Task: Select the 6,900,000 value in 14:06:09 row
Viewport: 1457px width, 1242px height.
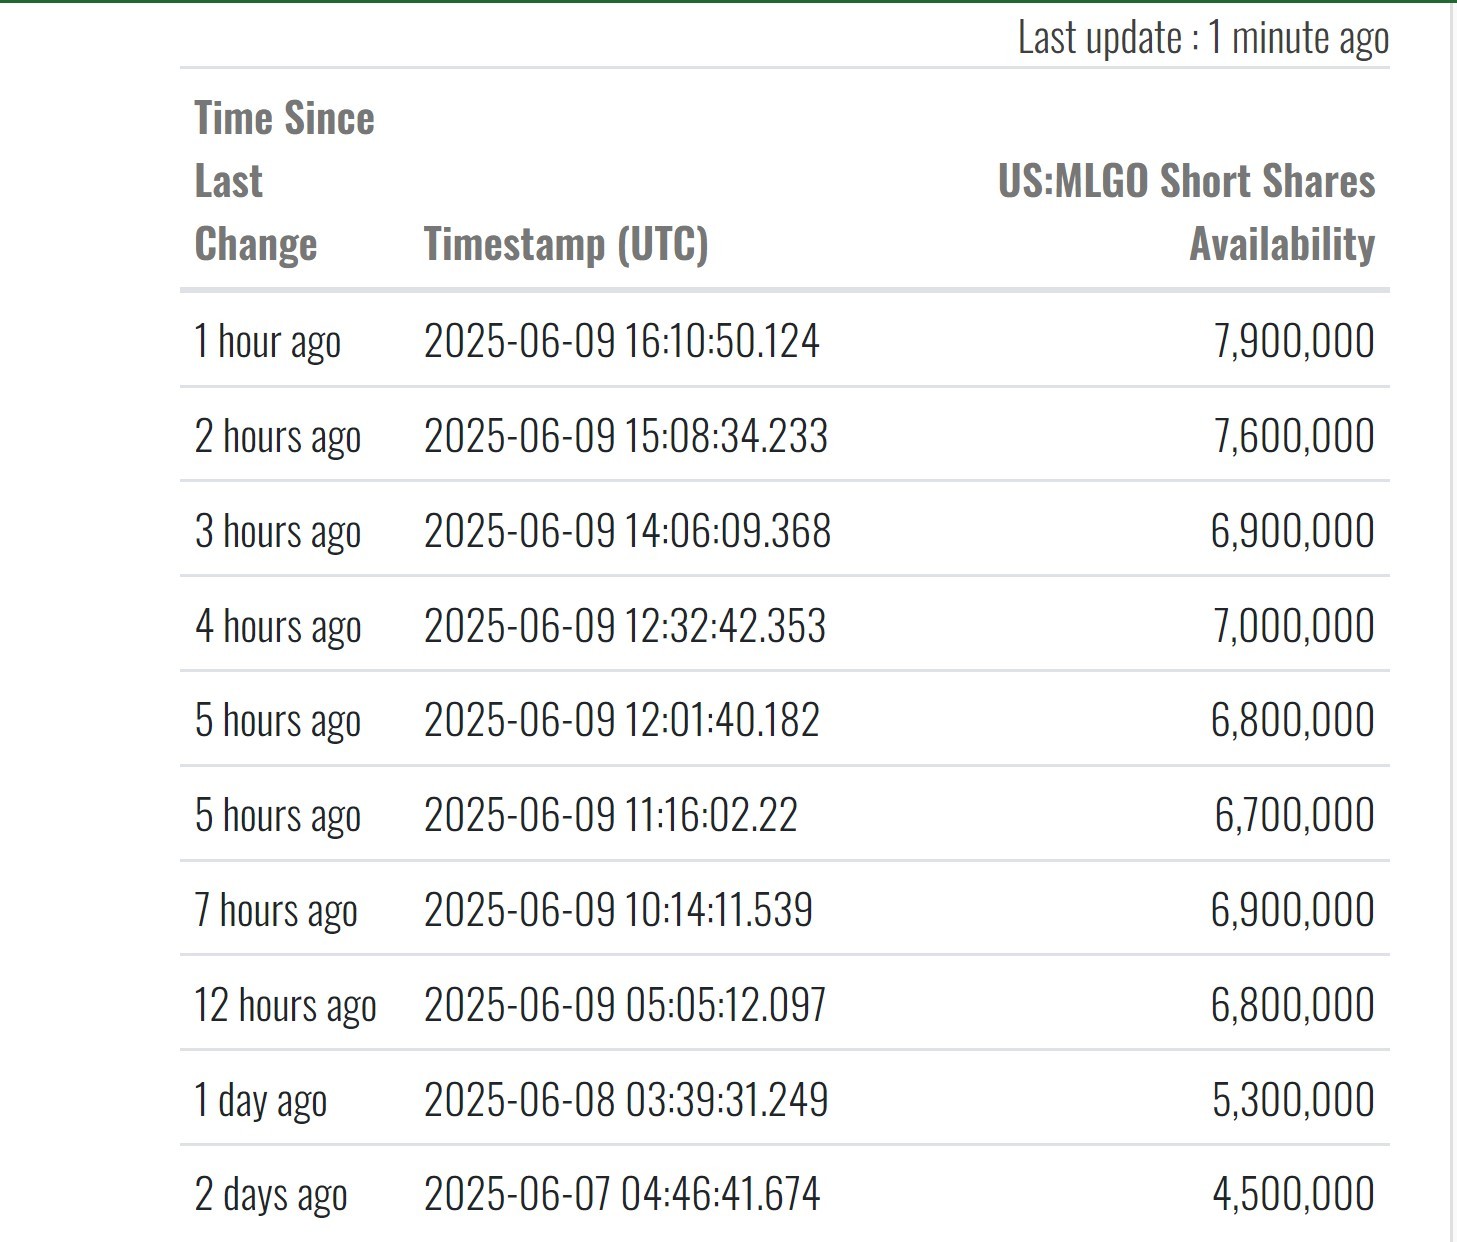Action: pos(1293,531)
